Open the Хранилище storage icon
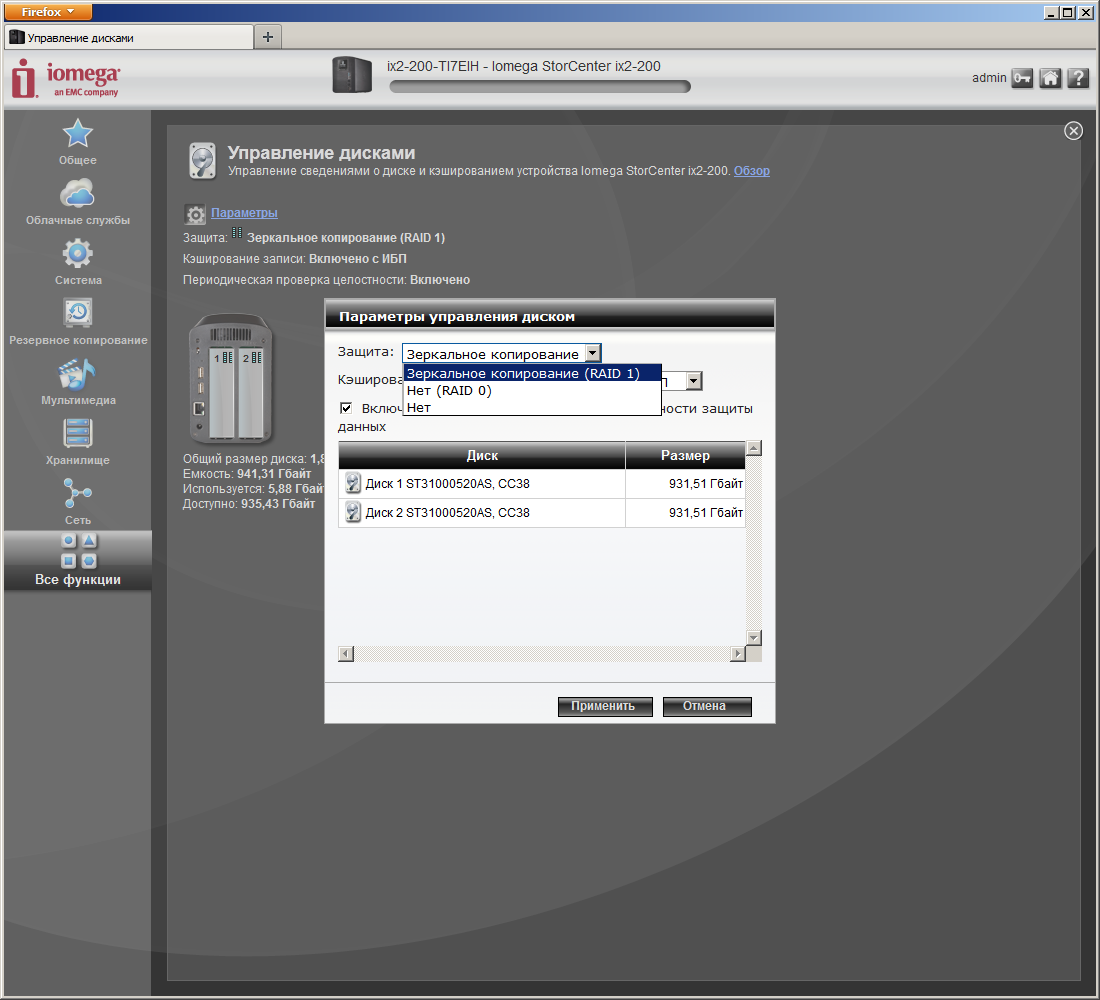1100x1000 pixels. [x=77, y=433]
